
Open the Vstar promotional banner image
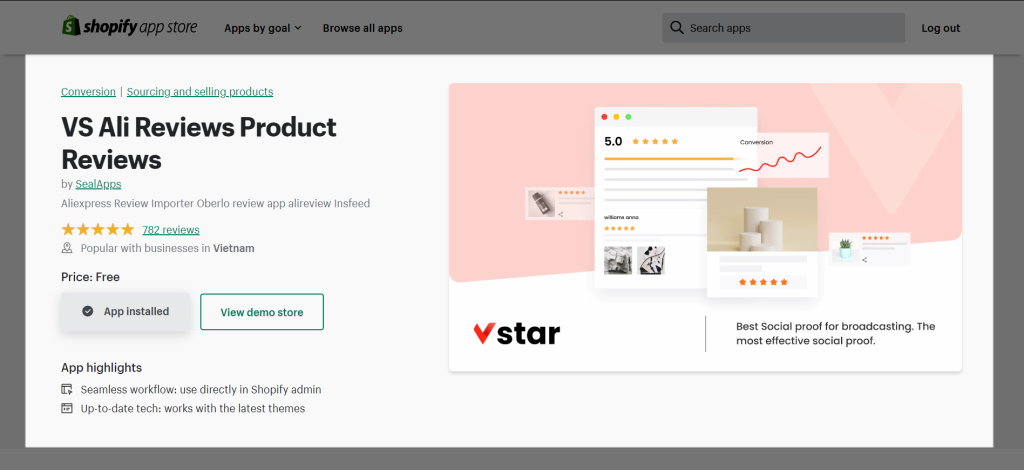[x=705, y=227]
